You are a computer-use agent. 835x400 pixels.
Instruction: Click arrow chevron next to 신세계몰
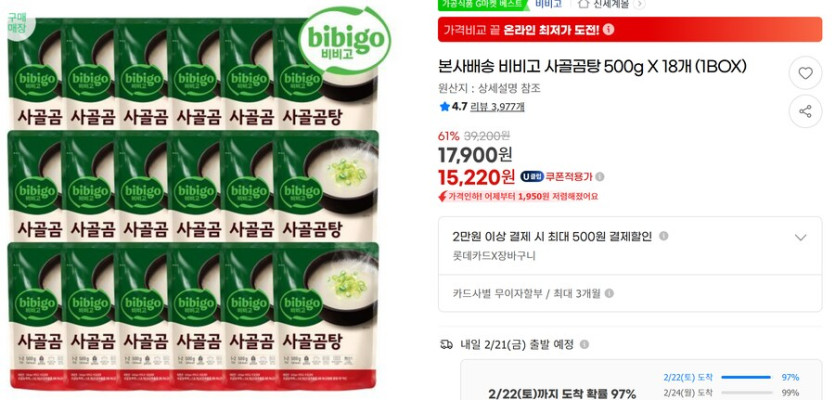(x=640, y=4)
